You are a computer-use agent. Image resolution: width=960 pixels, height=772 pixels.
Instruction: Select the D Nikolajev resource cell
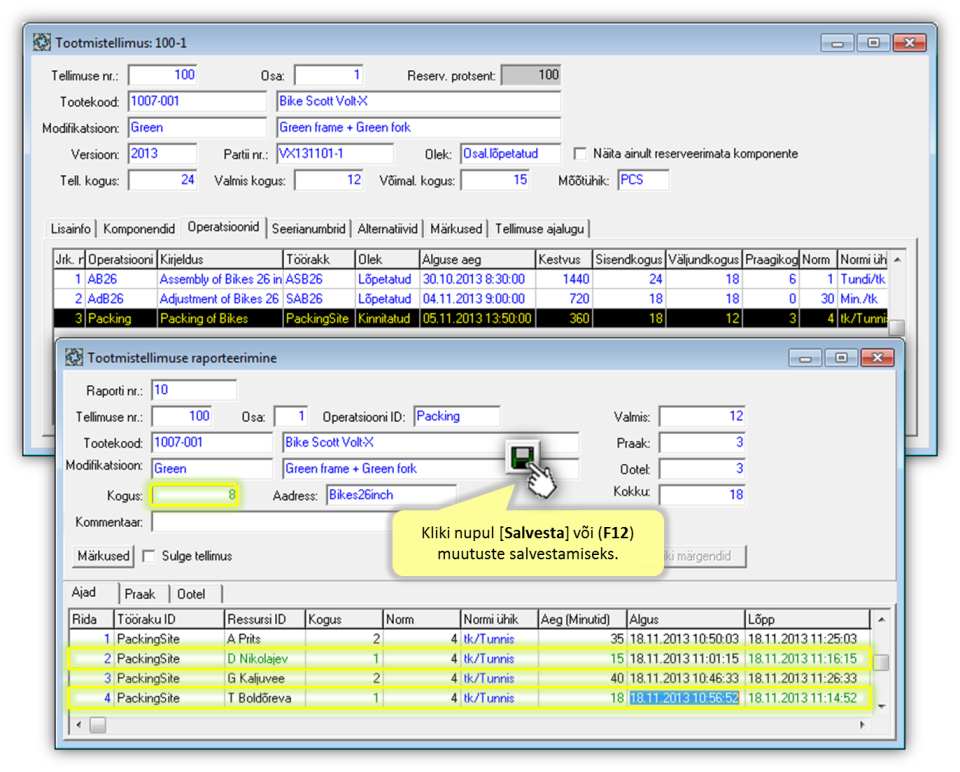[x=264, y=659]
